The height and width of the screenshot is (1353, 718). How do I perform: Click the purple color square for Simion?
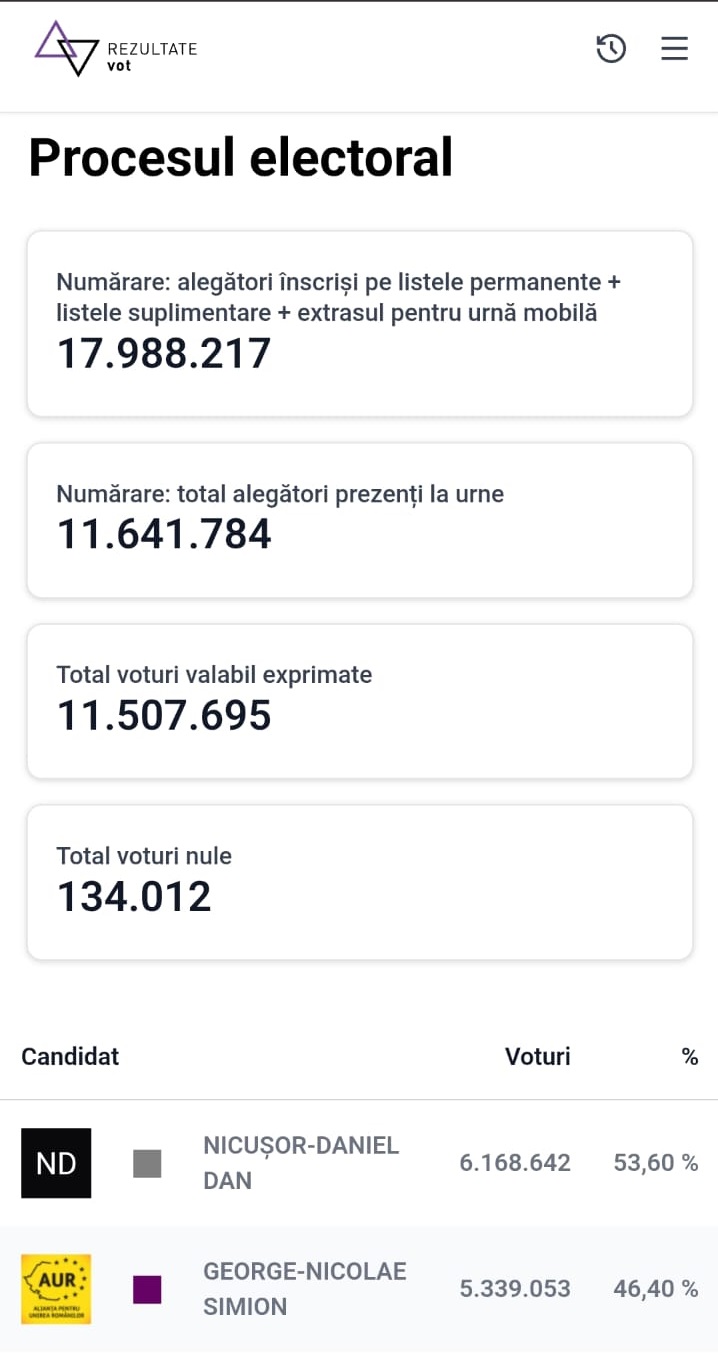point(147,1289)
